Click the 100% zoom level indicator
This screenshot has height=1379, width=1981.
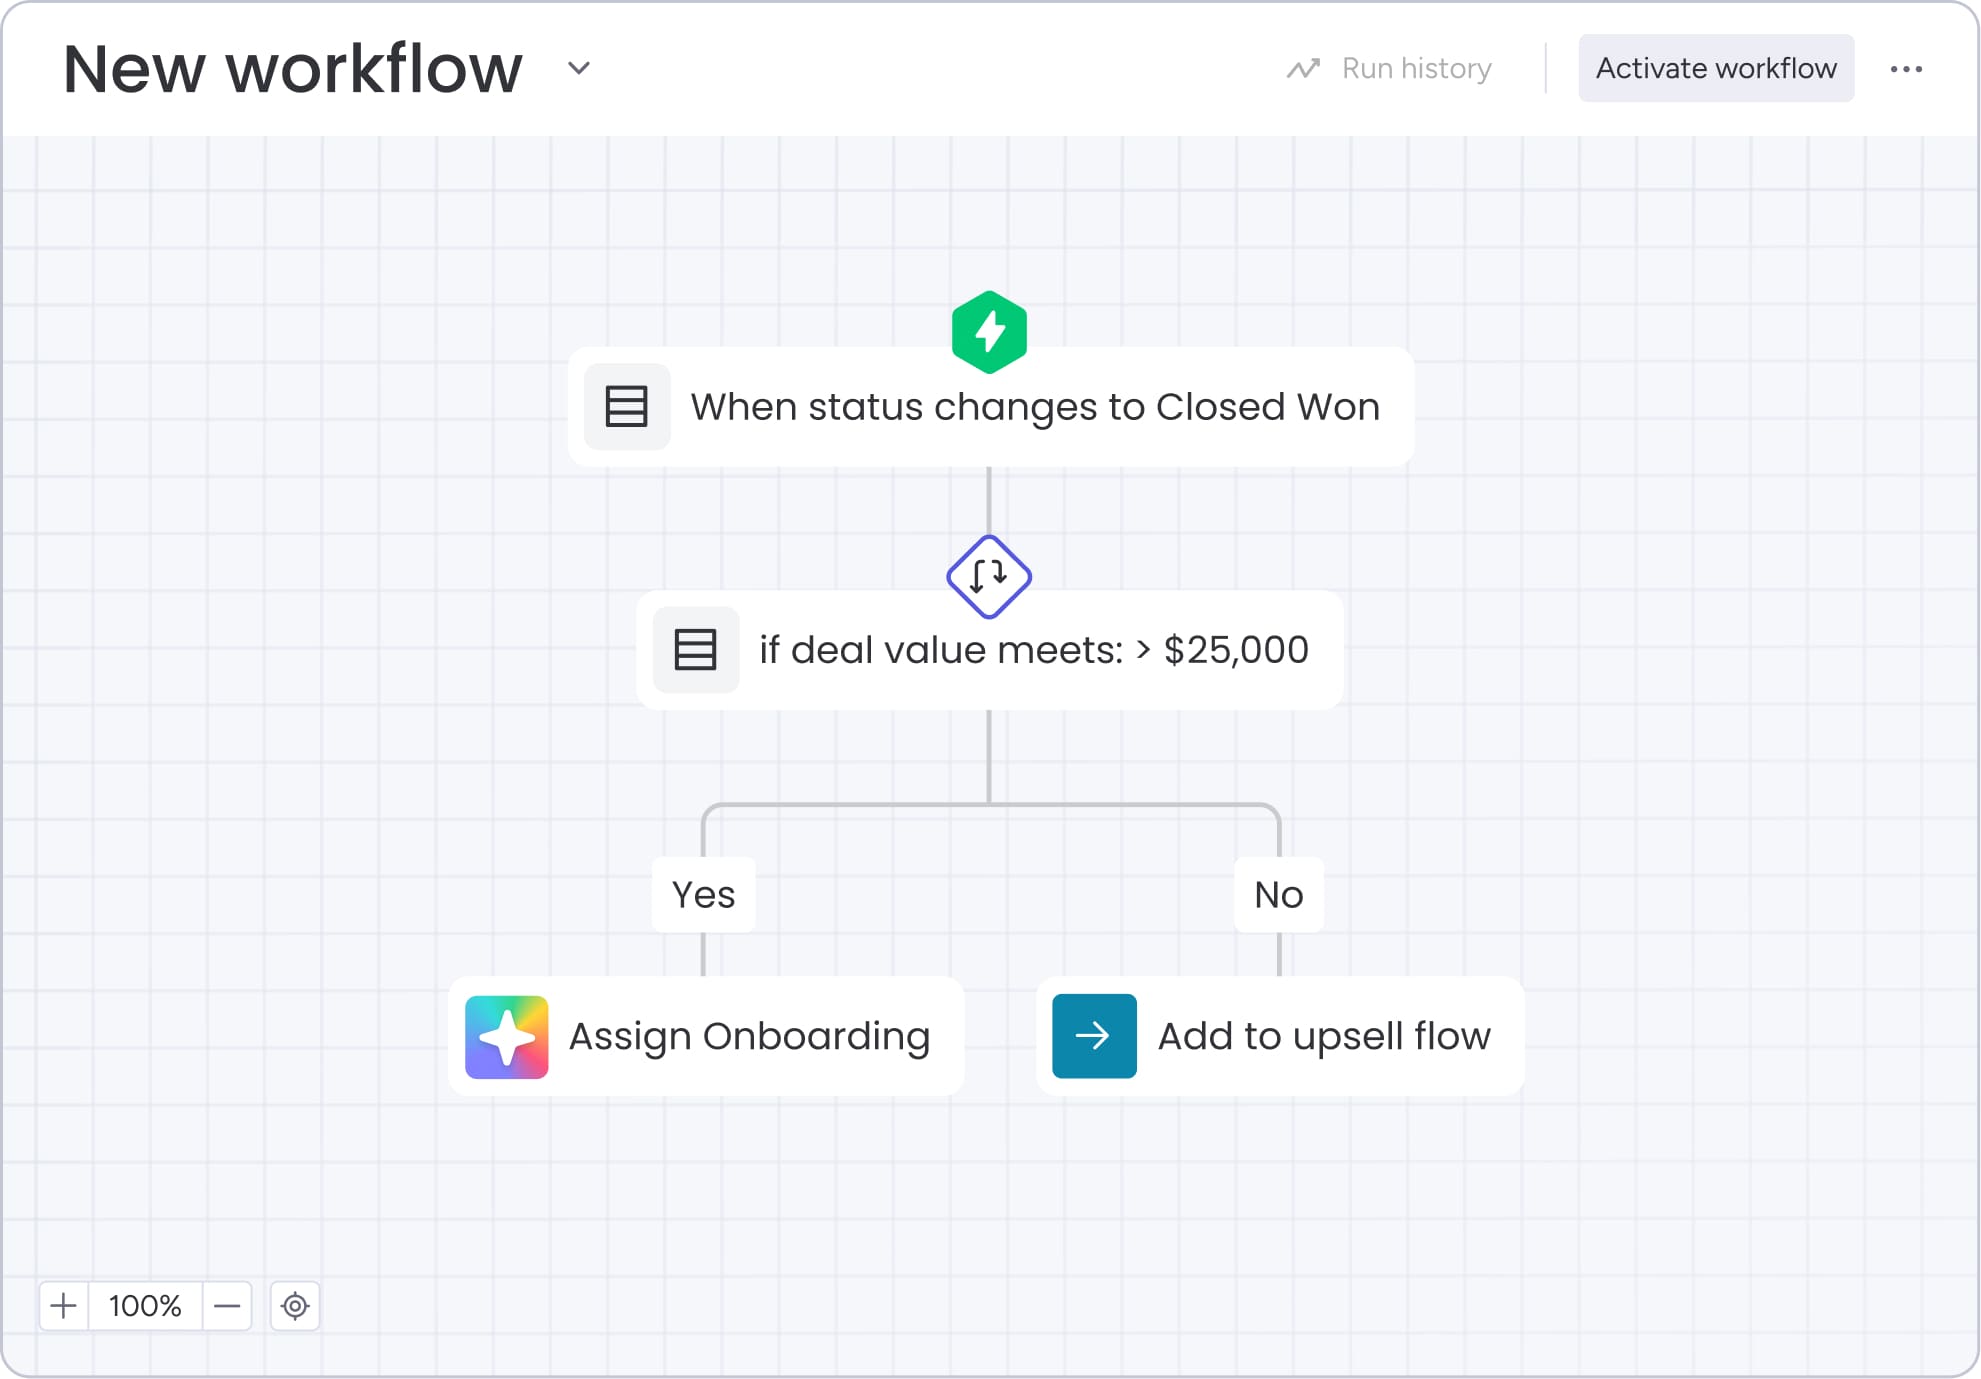(144, 1306)
